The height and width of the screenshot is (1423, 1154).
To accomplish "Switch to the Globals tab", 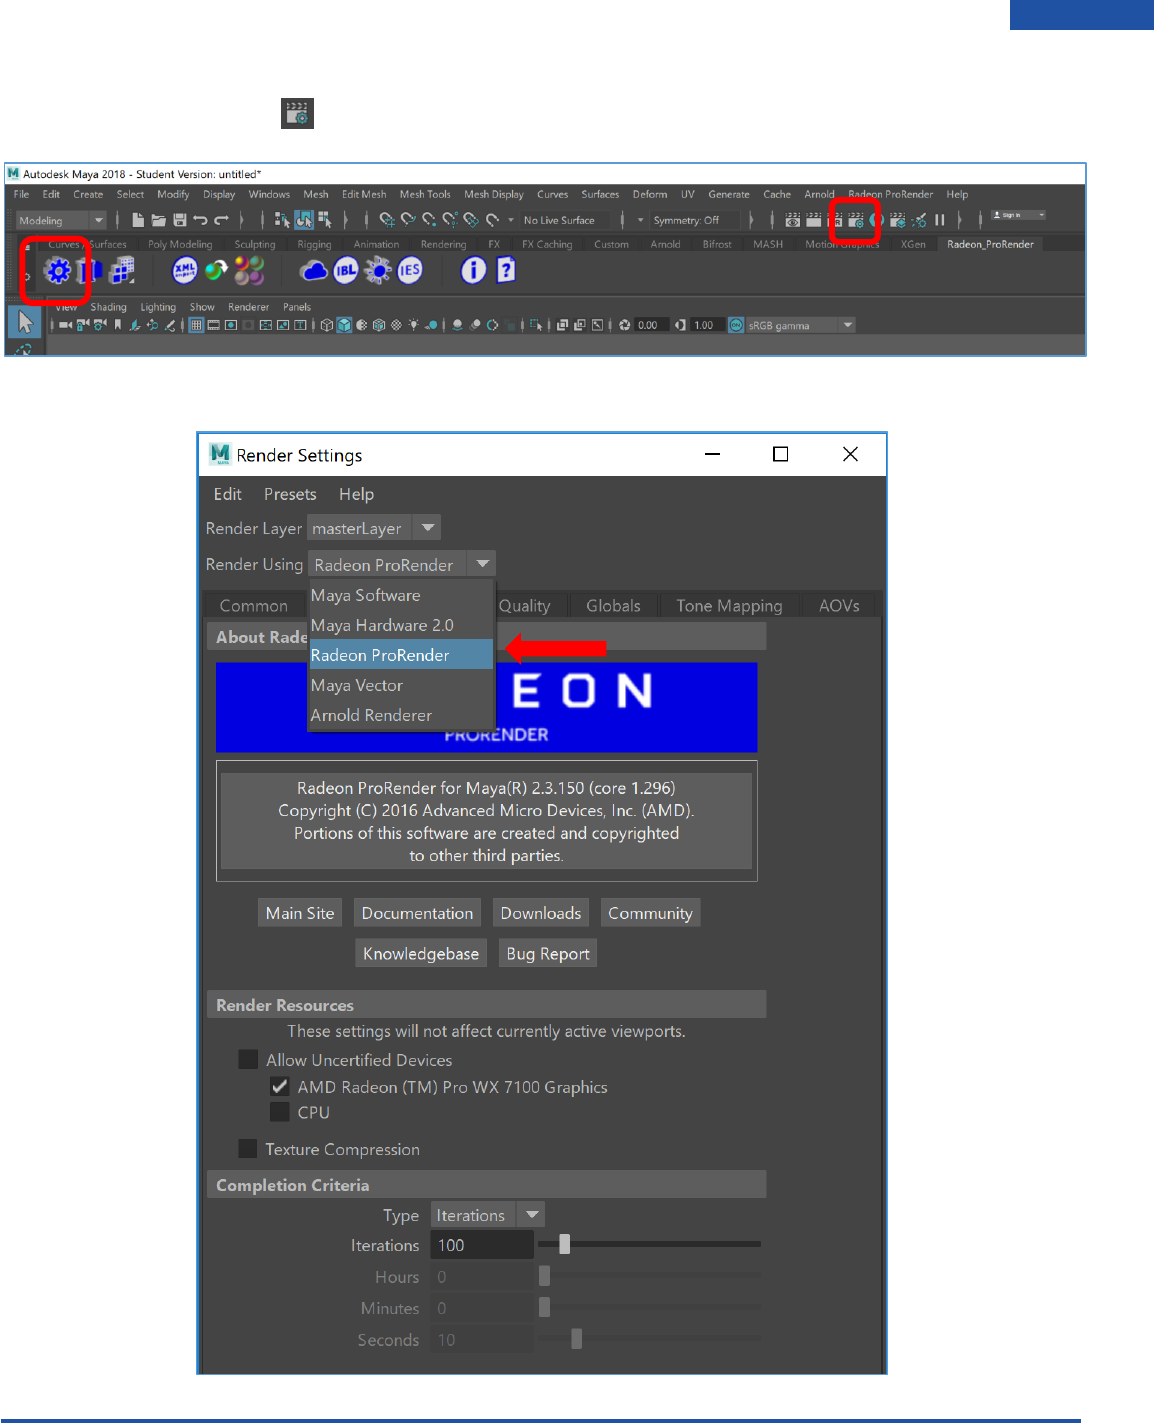I will pos(613,605).
